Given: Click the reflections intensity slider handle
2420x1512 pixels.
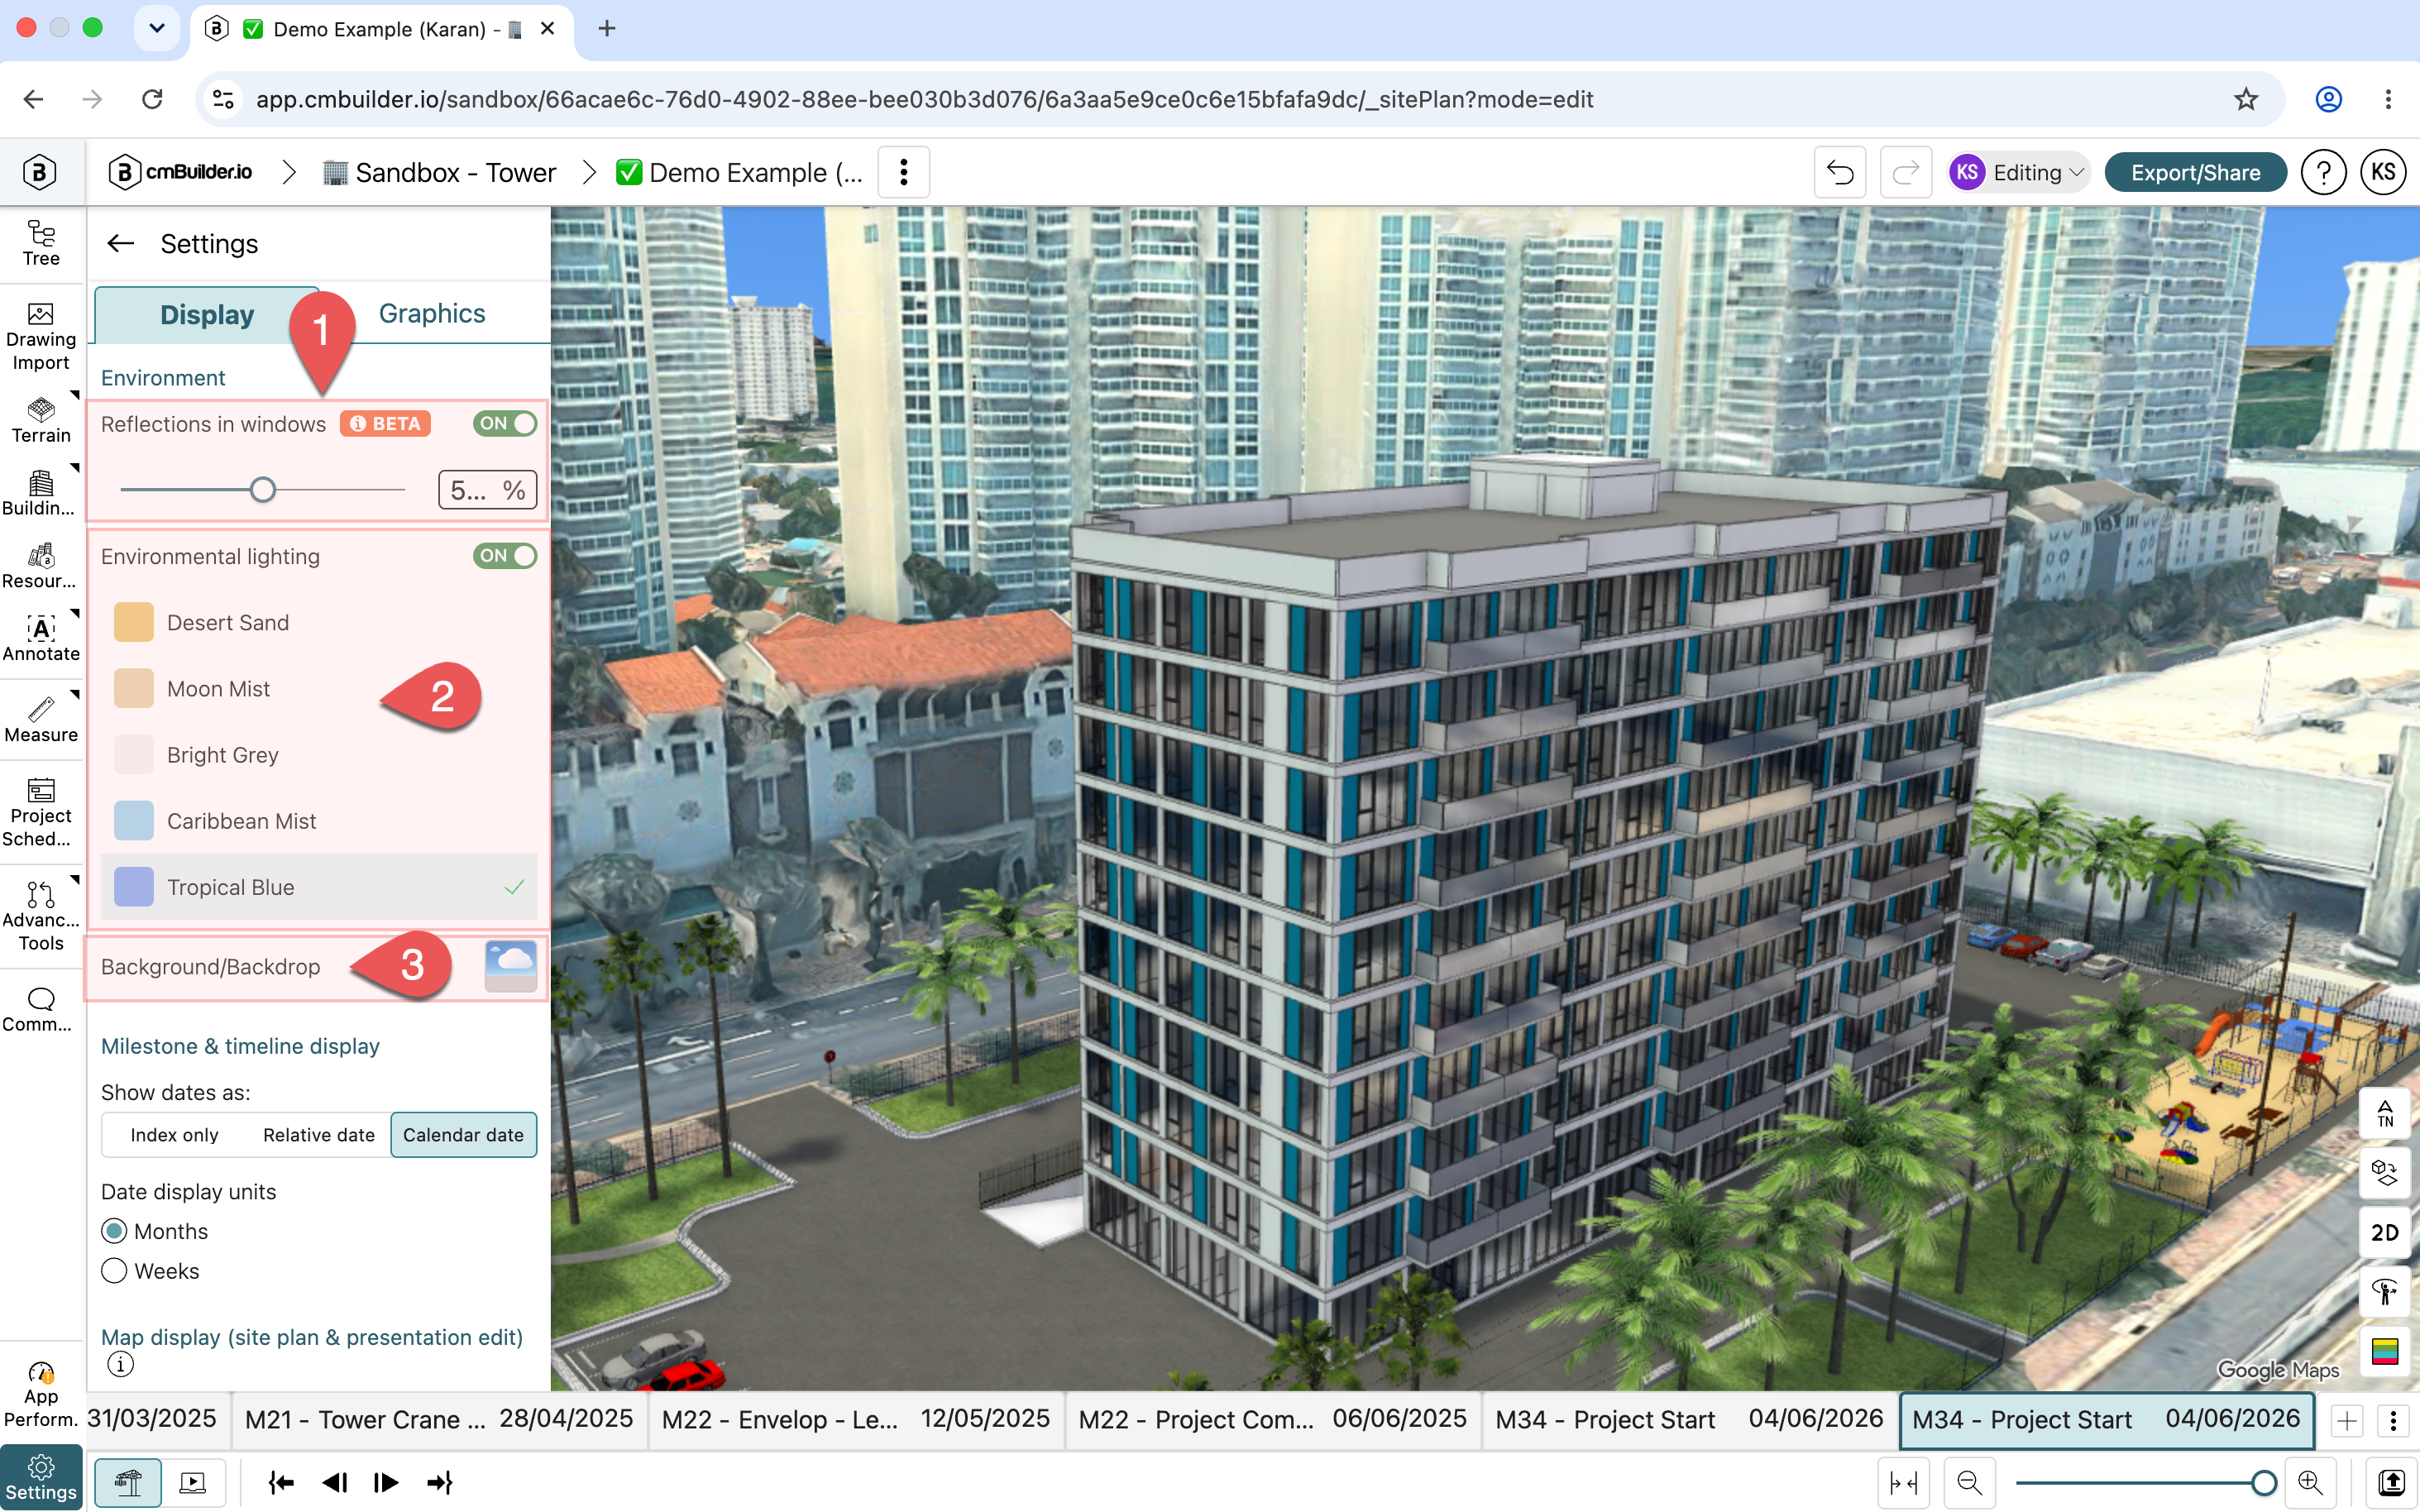Looking at the screenshot, I should point(262,490).
